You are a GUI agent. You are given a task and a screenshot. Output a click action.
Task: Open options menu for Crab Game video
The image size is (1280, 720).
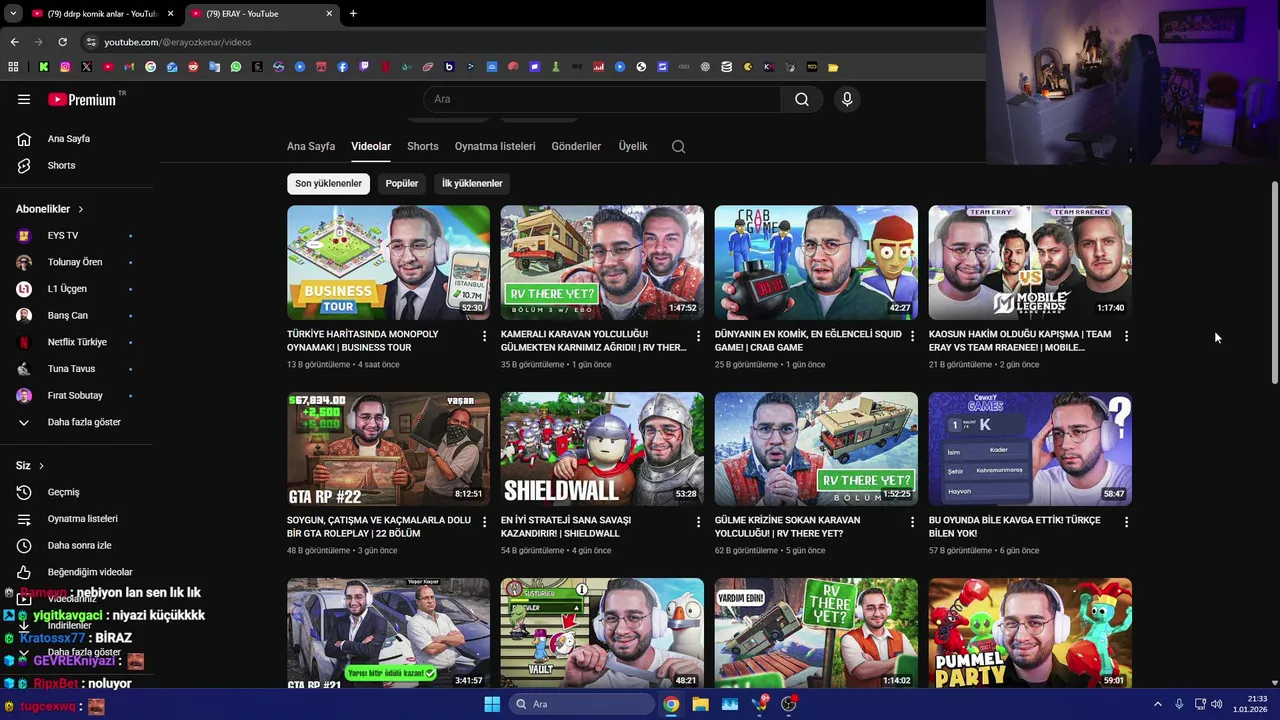point(912,336)
